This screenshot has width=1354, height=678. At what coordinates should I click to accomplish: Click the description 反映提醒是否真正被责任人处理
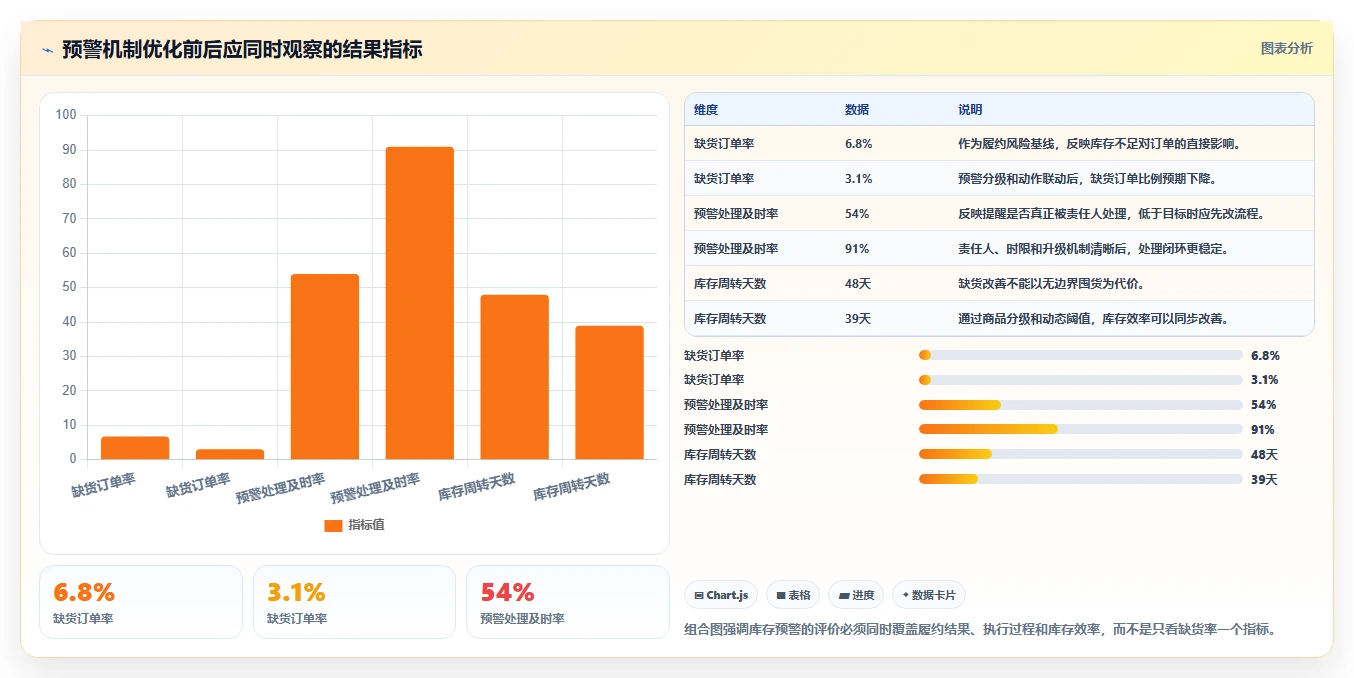tap(1044, 213)
